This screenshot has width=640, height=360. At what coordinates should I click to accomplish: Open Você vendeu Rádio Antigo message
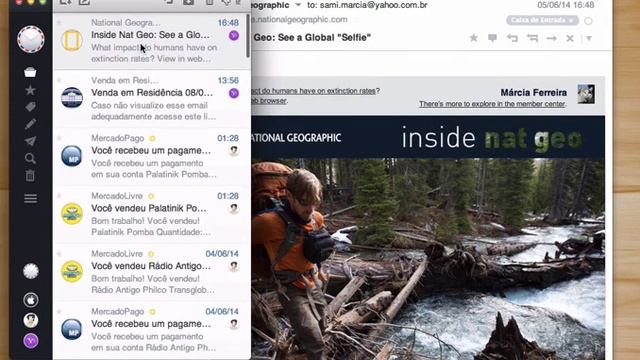point(152,272)
